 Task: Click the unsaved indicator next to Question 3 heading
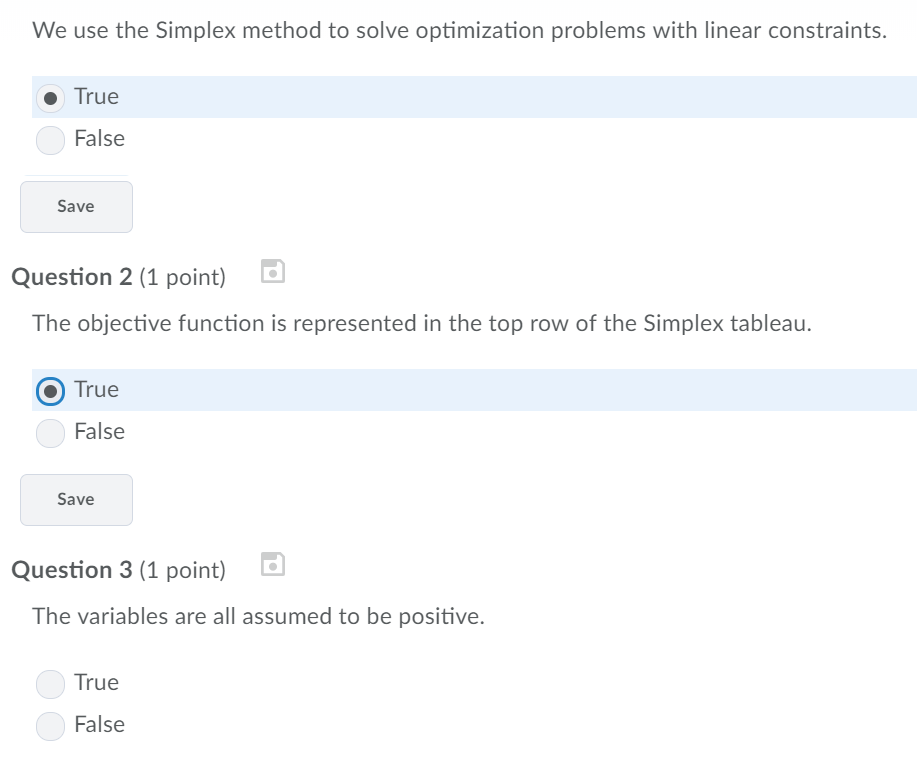click(x=271, y=563)
